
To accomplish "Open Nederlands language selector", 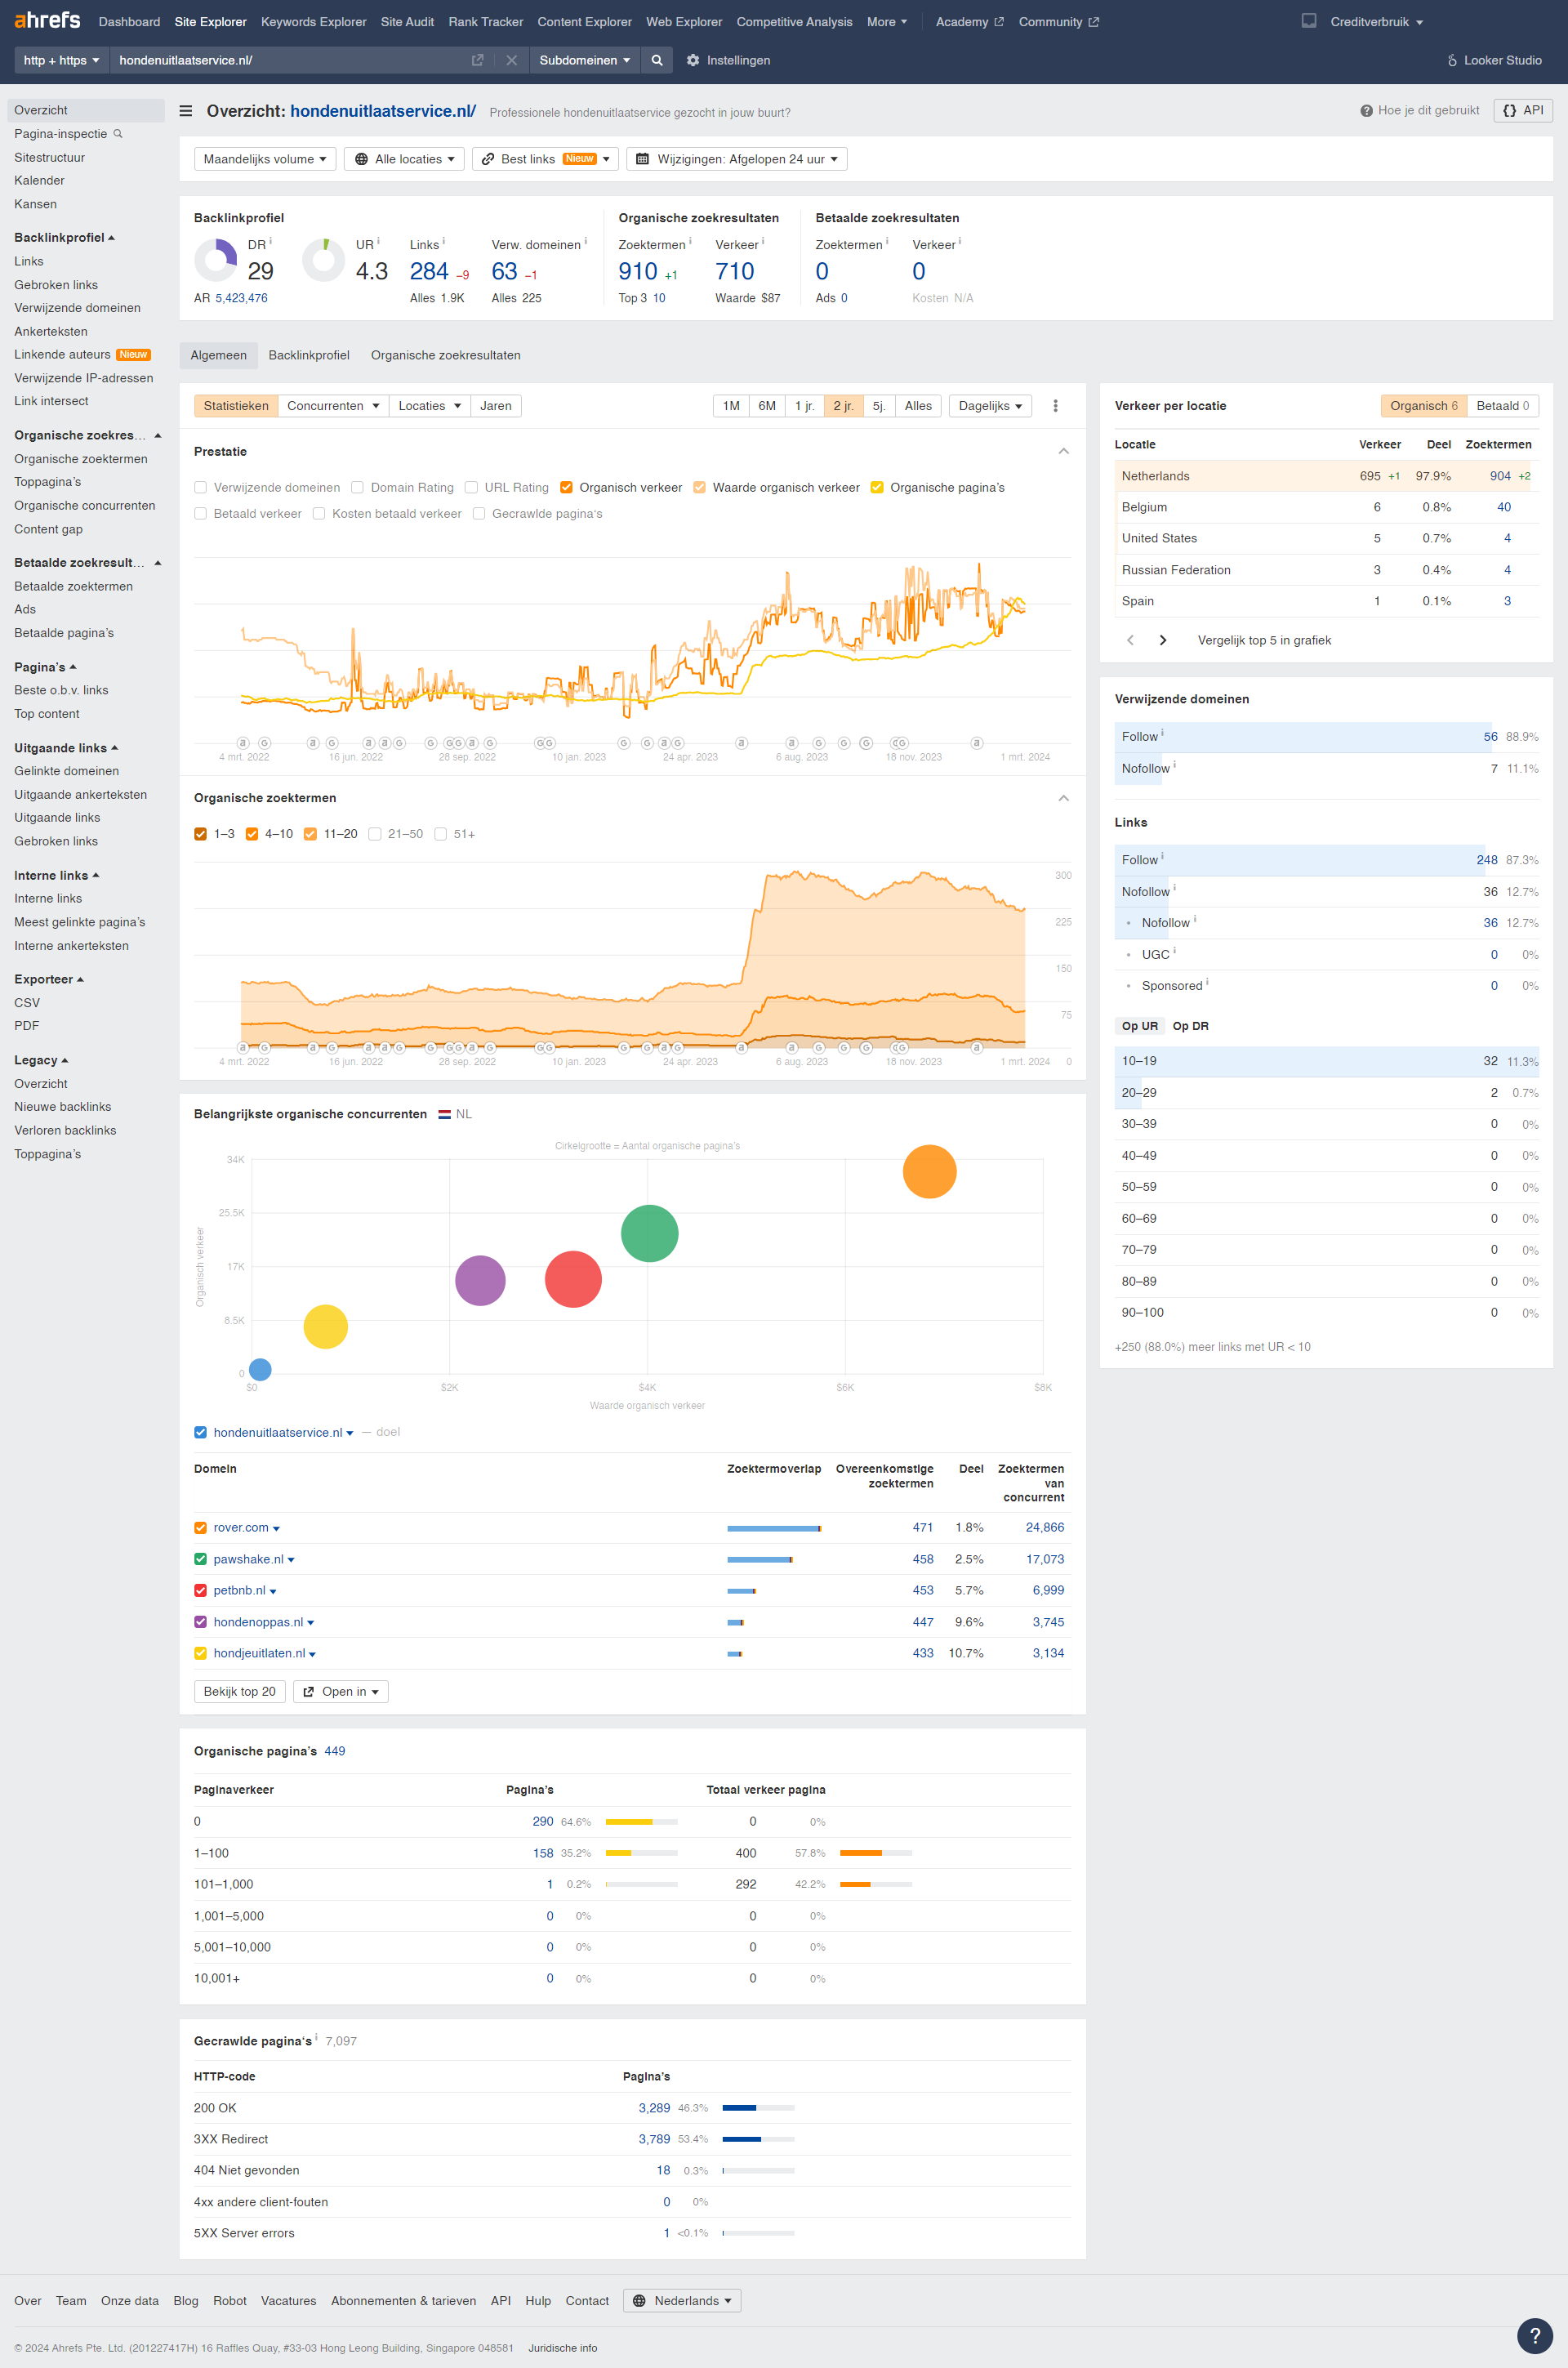I will pos(682,2301).
